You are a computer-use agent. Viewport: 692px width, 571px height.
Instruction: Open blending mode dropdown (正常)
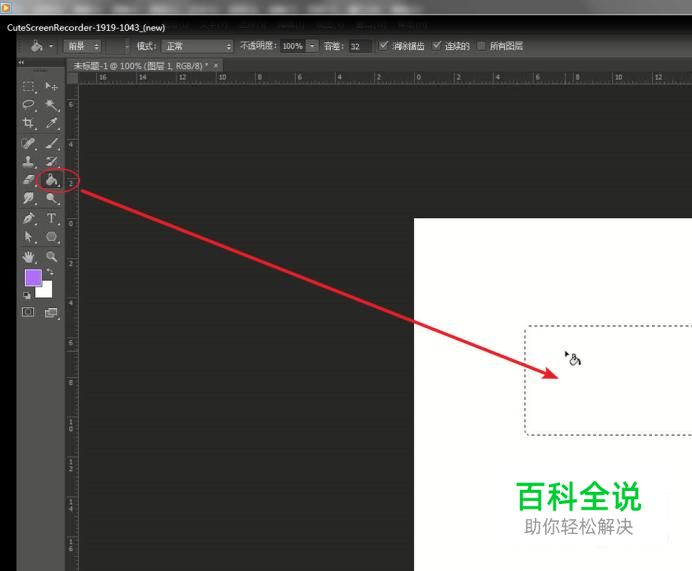[x=197, y=46]
